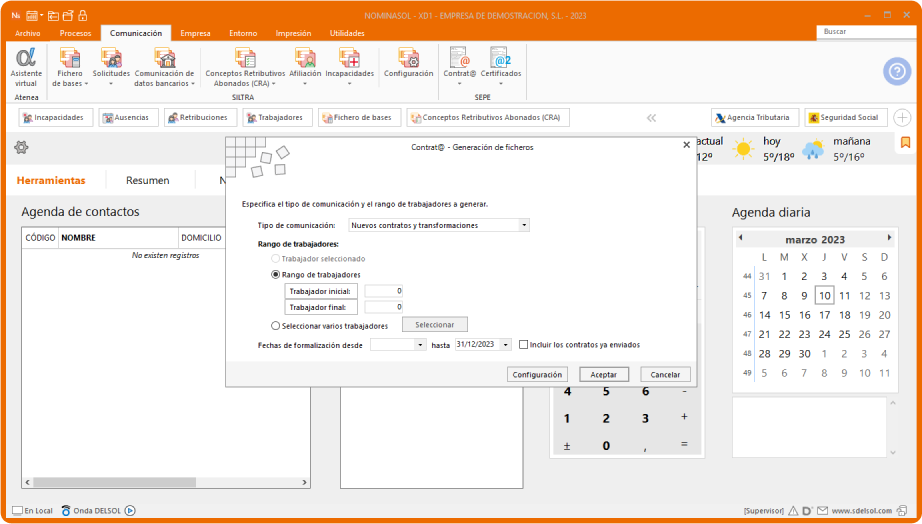Expand Solicitudes dropdown arrow
The width and height of the screenshot is (922, 524).
(111, 84)
